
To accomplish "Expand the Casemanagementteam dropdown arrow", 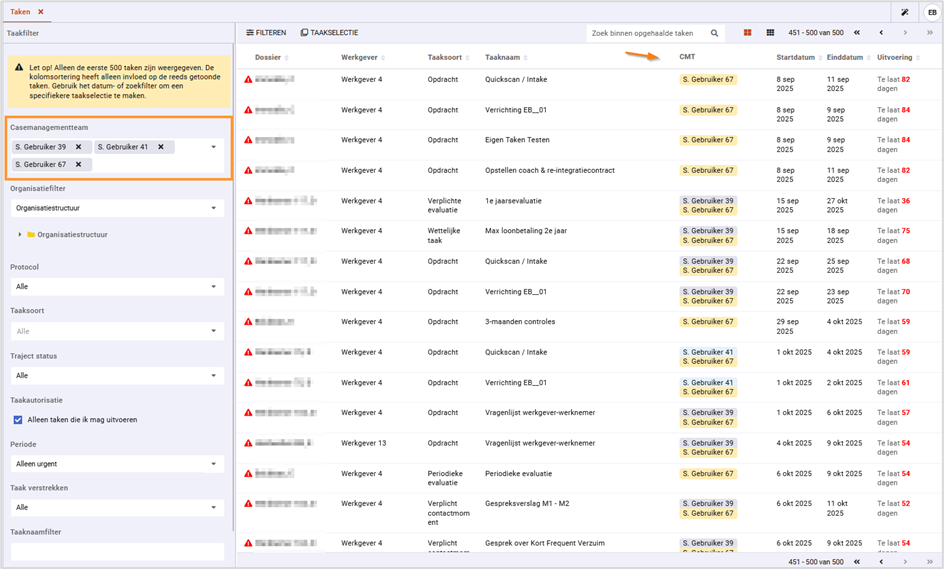I will [213, 147].
